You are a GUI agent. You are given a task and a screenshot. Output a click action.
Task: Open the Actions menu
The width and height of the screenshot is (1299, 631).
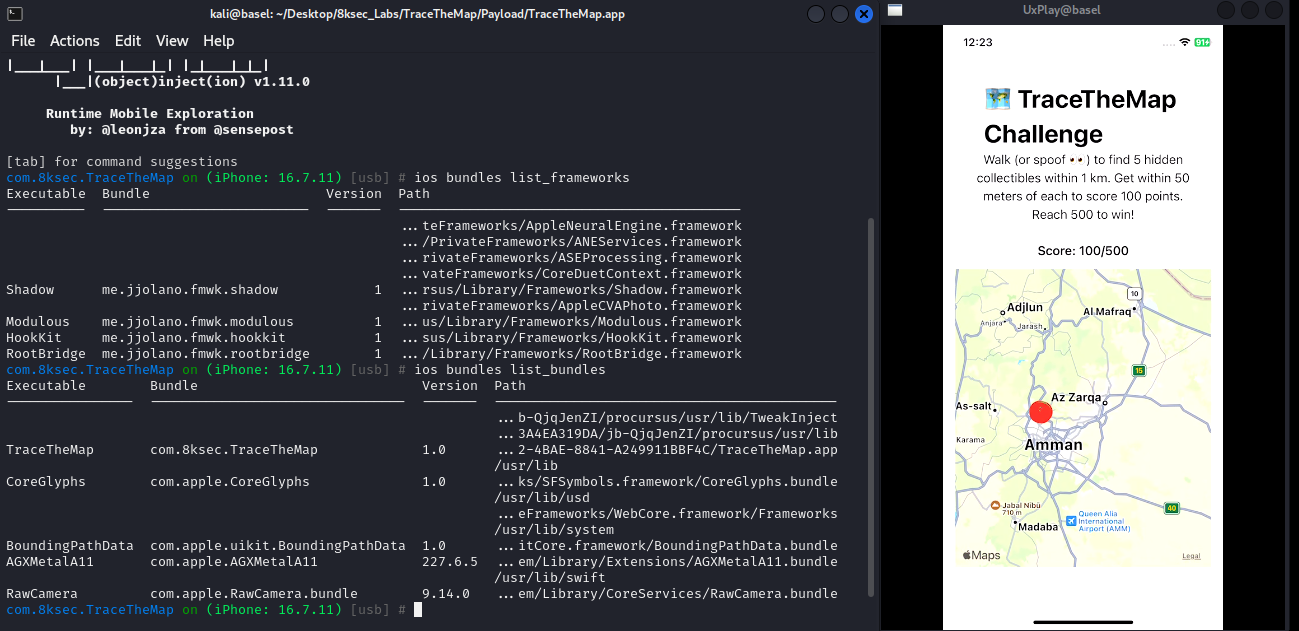(x=75, y=41)
